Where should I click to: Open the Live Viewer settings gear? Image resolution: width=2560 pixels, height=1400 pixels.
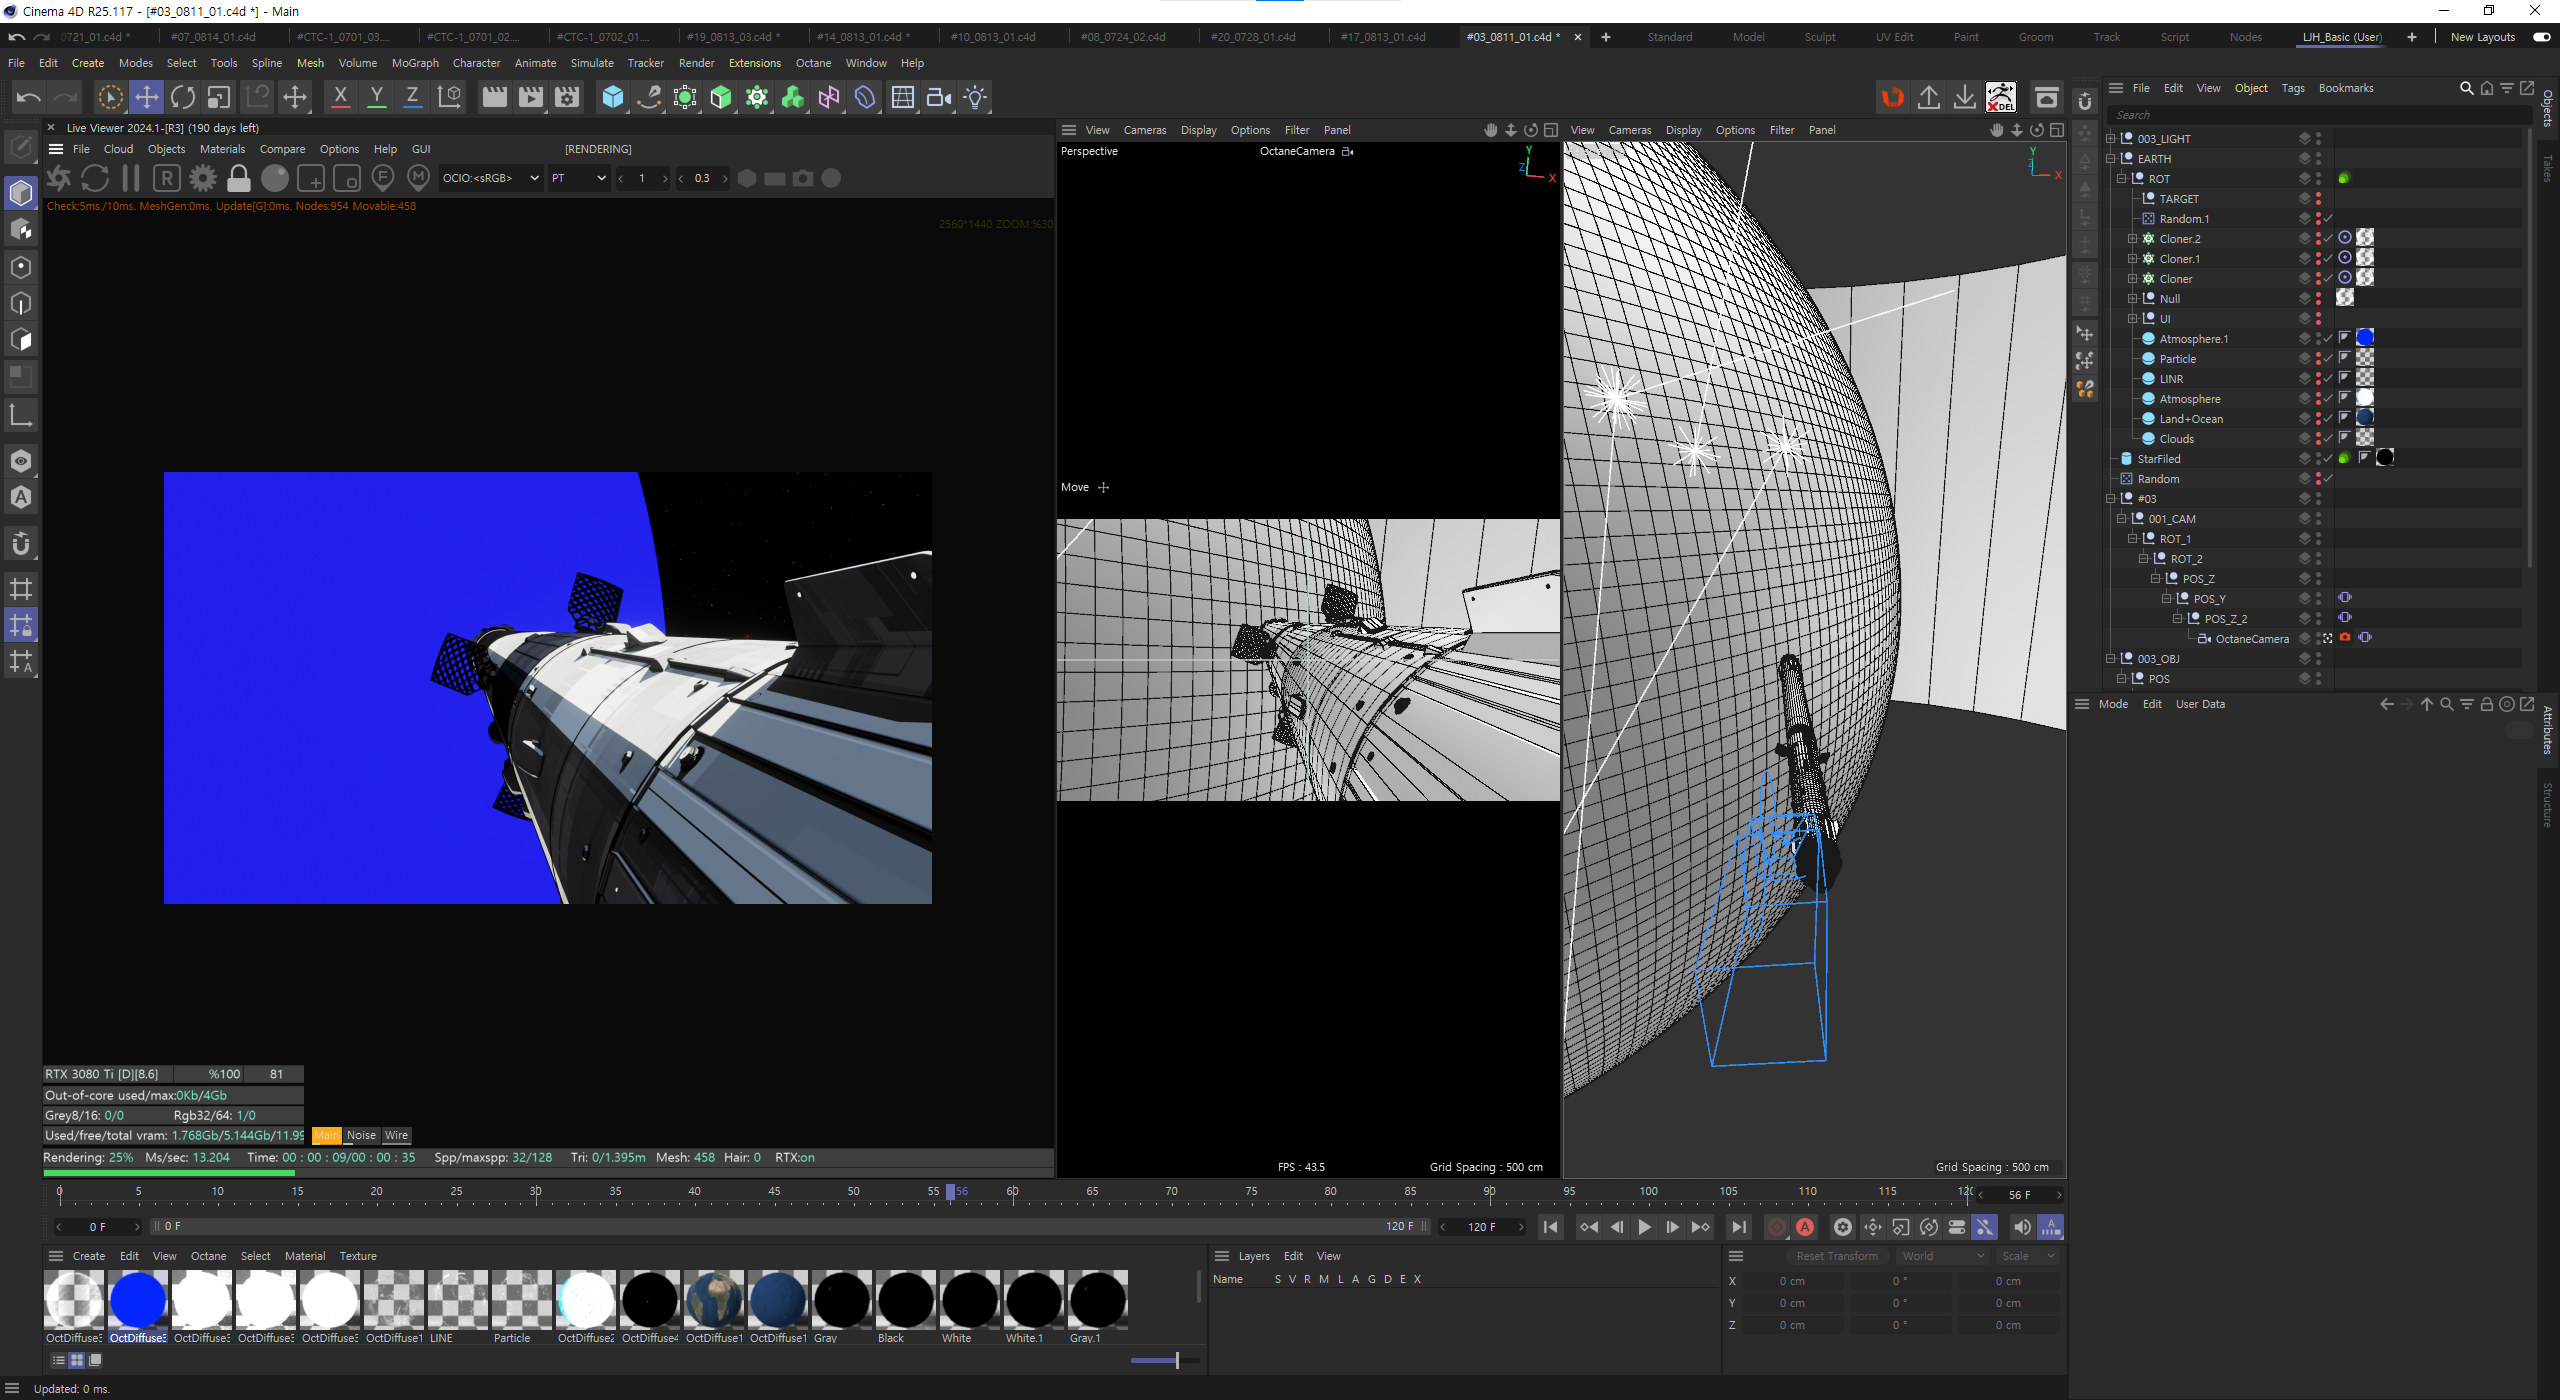[203, 178]
